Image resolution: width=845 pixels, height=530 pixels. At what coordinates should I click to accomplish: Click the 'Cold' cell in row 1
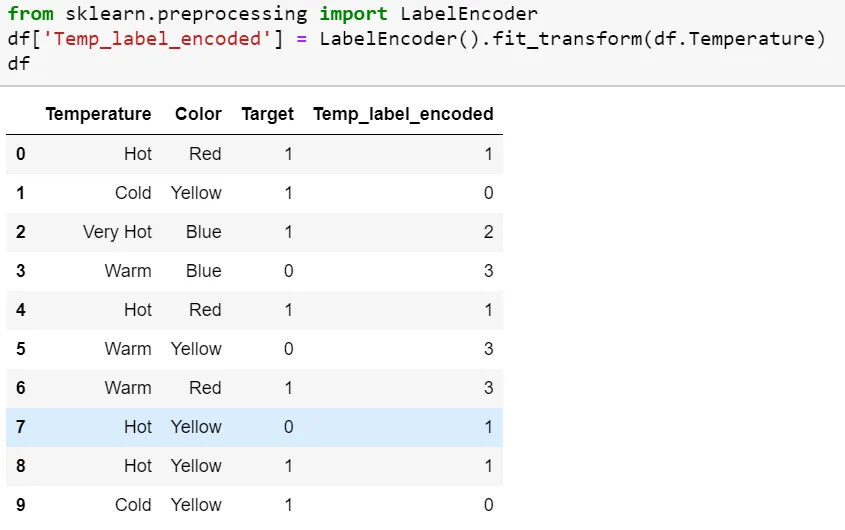(x=133, y=193)
